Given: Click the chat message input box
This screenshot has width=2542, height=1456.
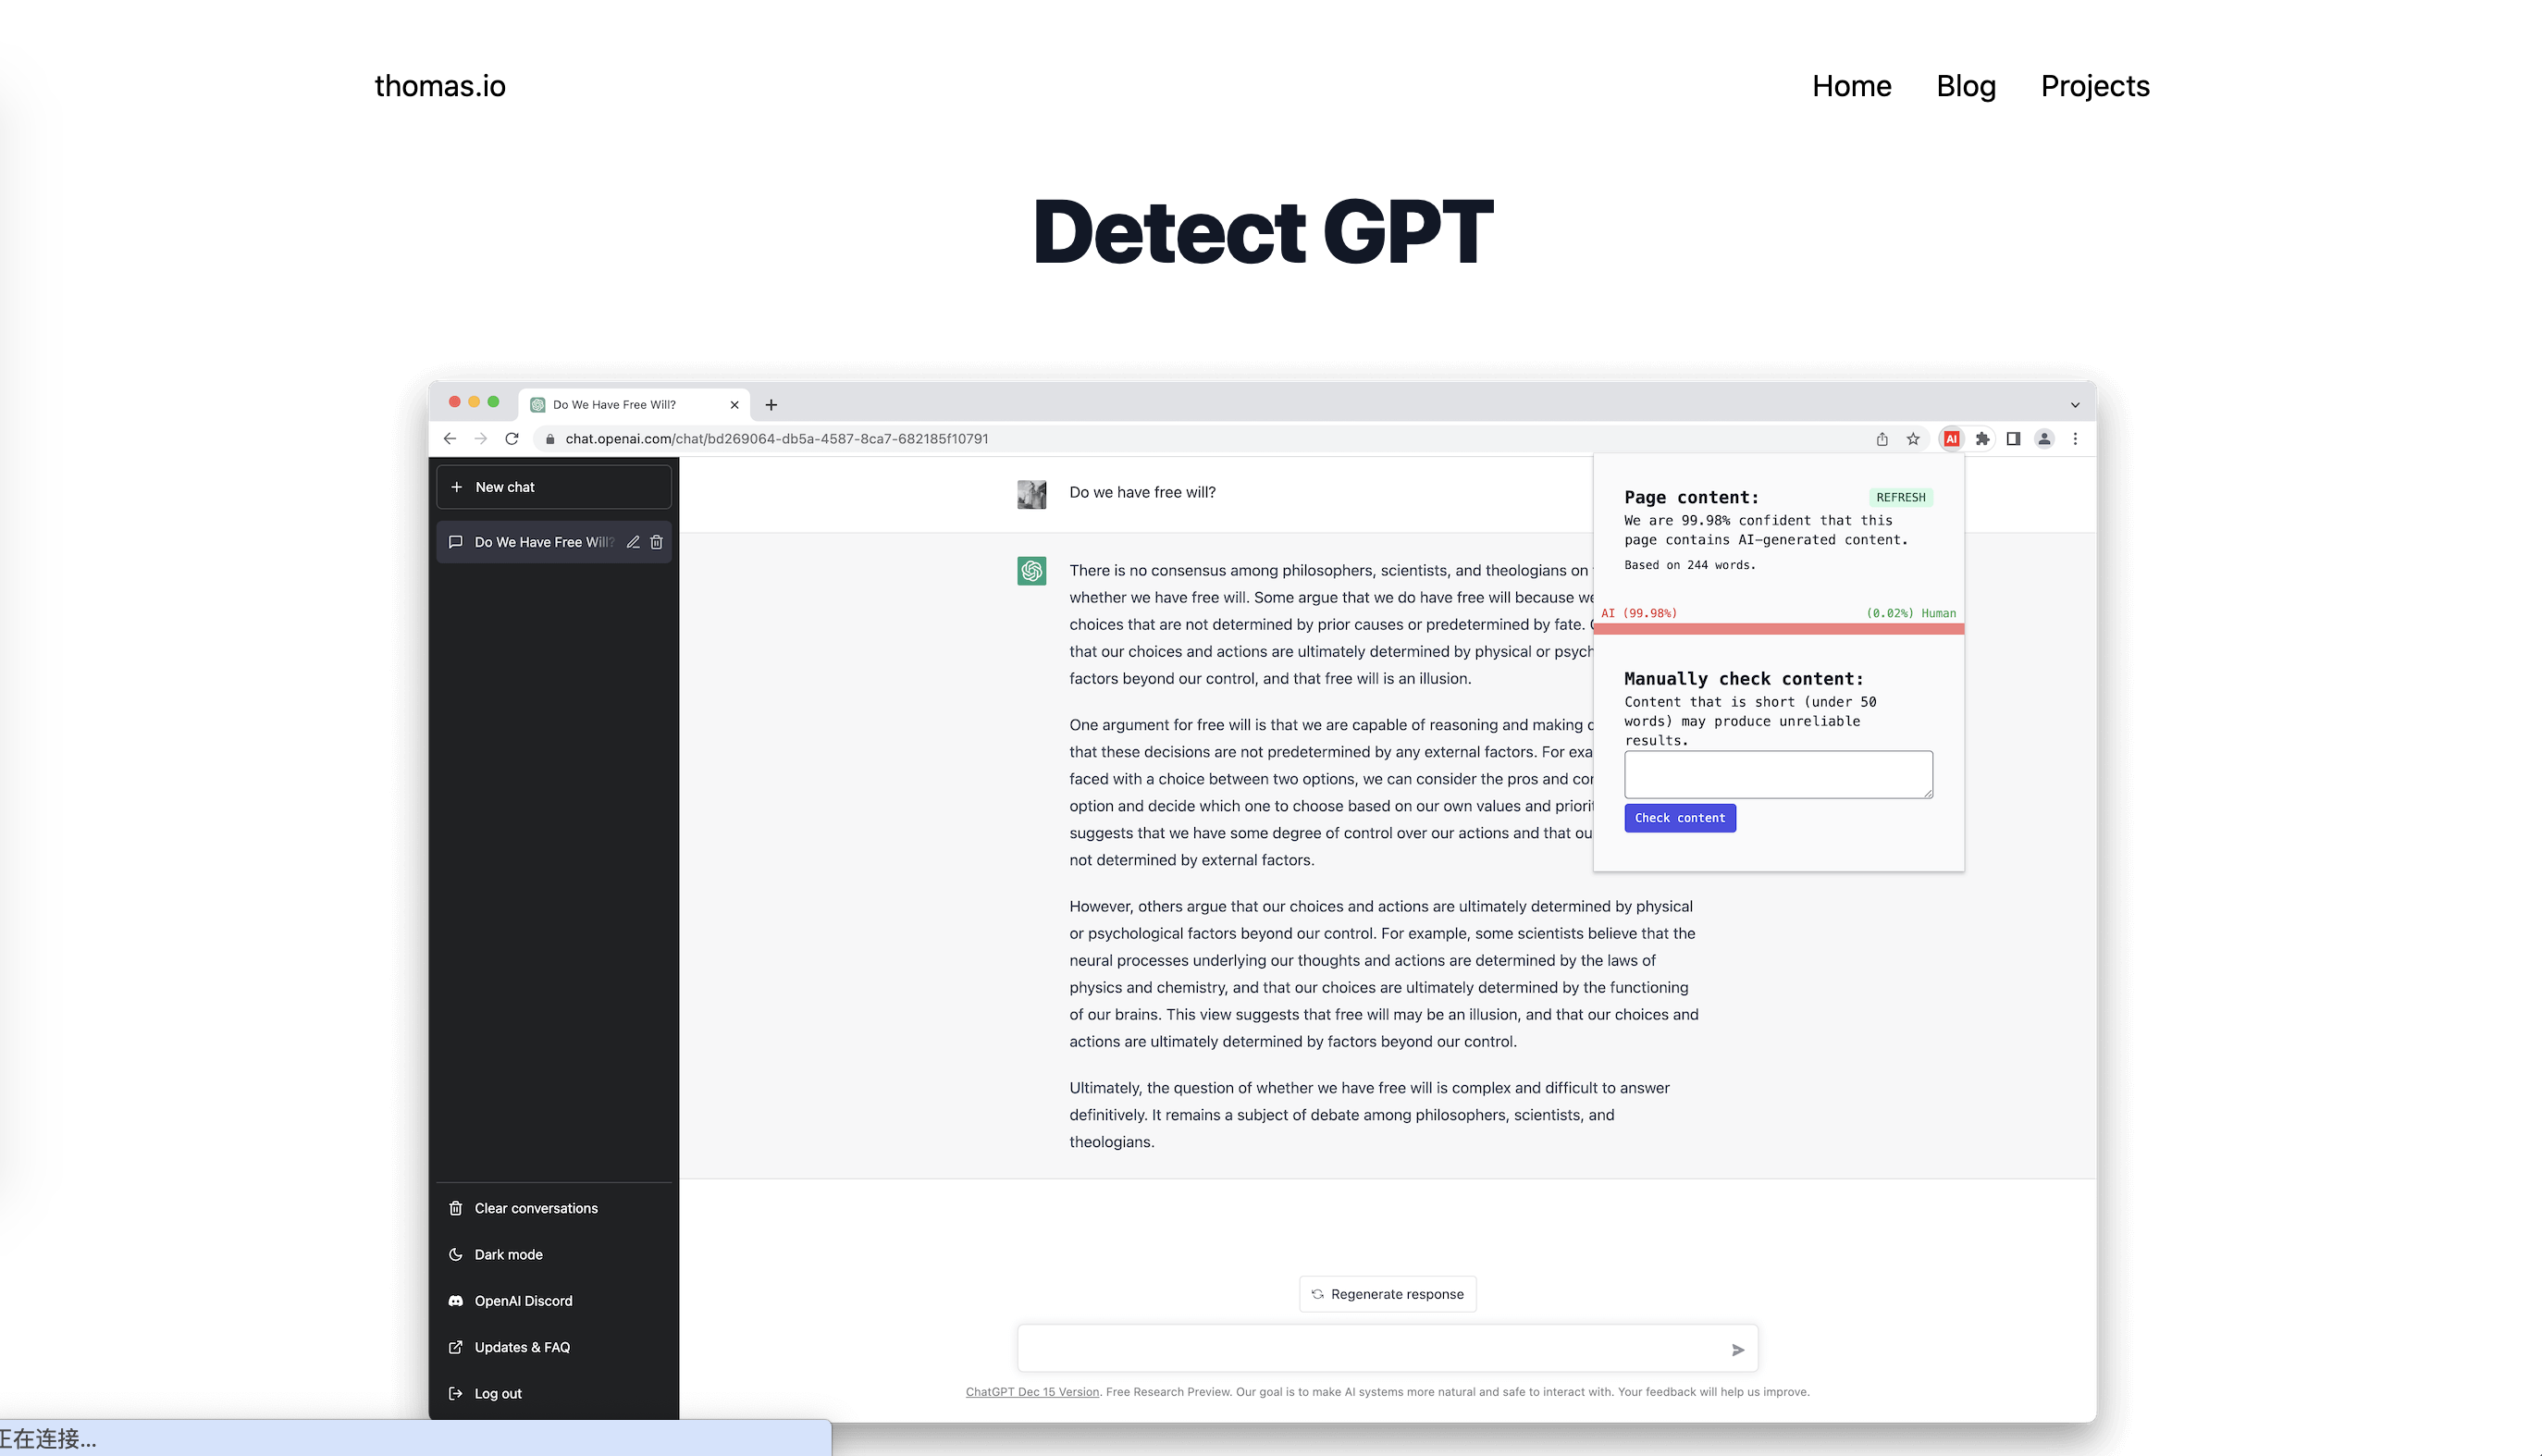Looking at the screenshot, I should click(x=1387, y=1349).
